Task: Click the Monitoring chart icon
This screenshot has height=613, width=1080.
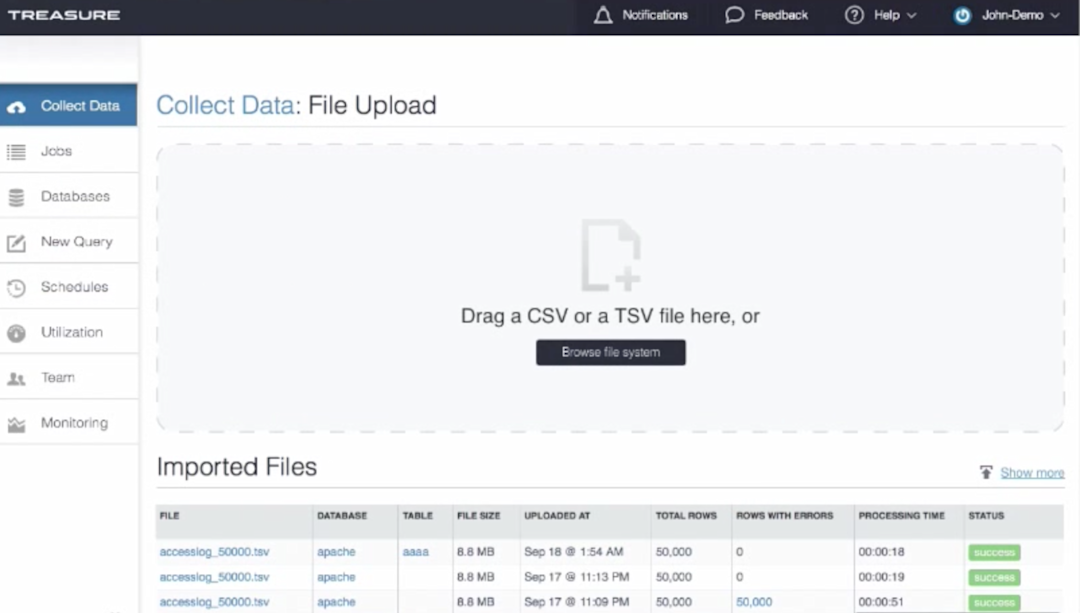Action: 17,424
